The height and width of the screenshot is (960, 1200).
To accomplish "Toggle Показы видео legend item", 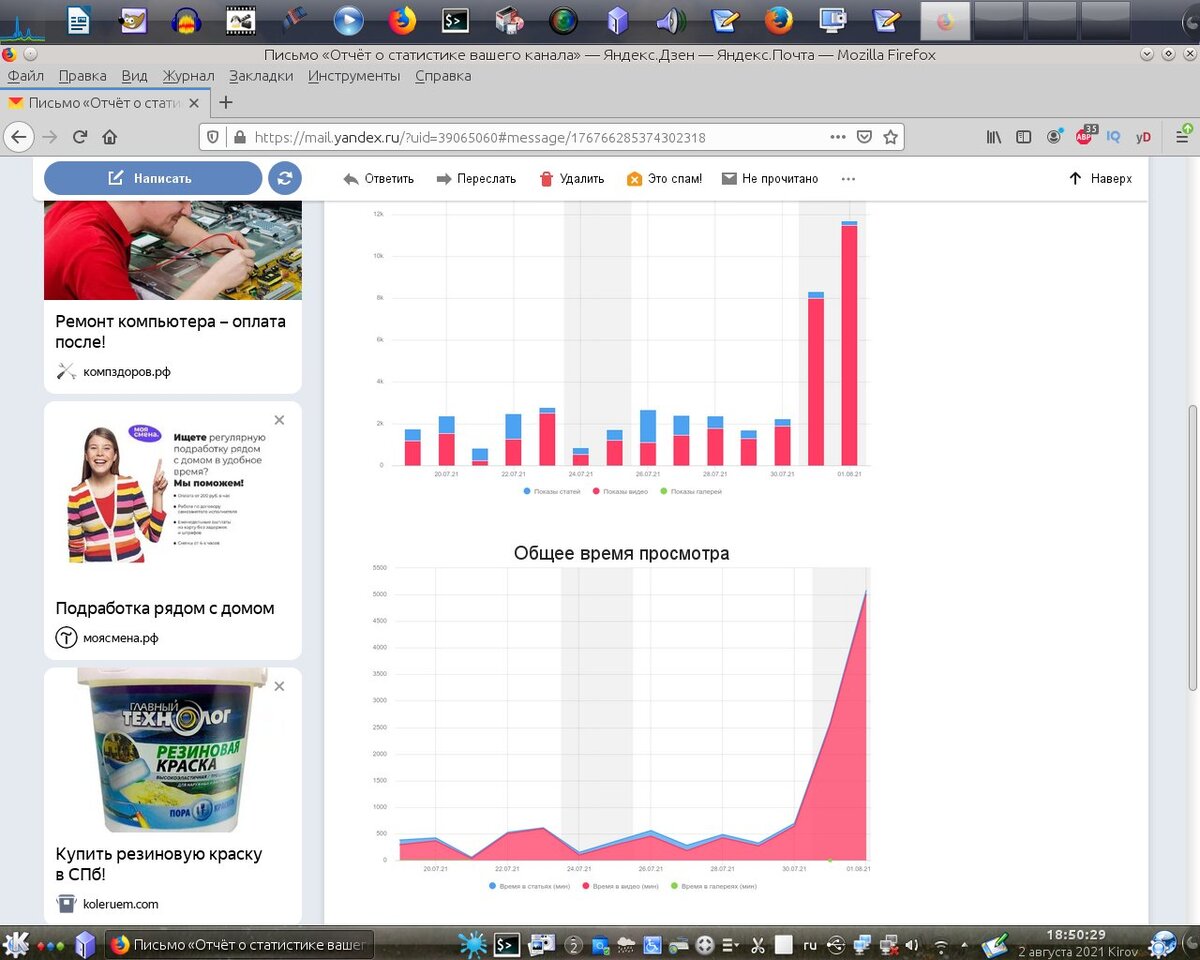I will coord(619,492).
